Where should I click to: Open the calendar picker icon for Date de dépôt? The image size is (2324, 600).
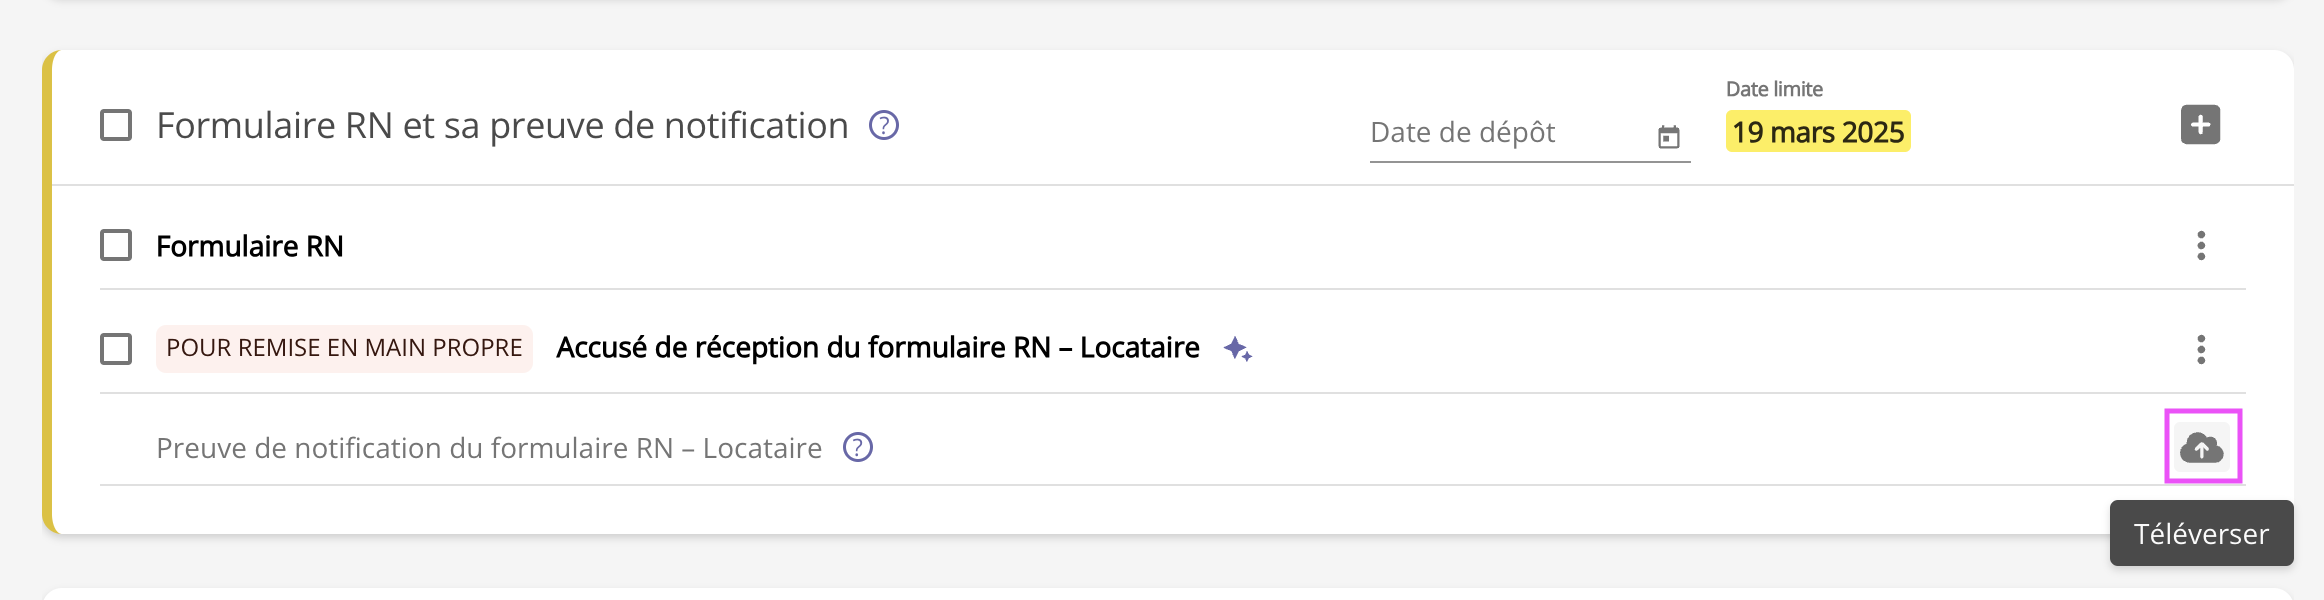point(1668,137)
